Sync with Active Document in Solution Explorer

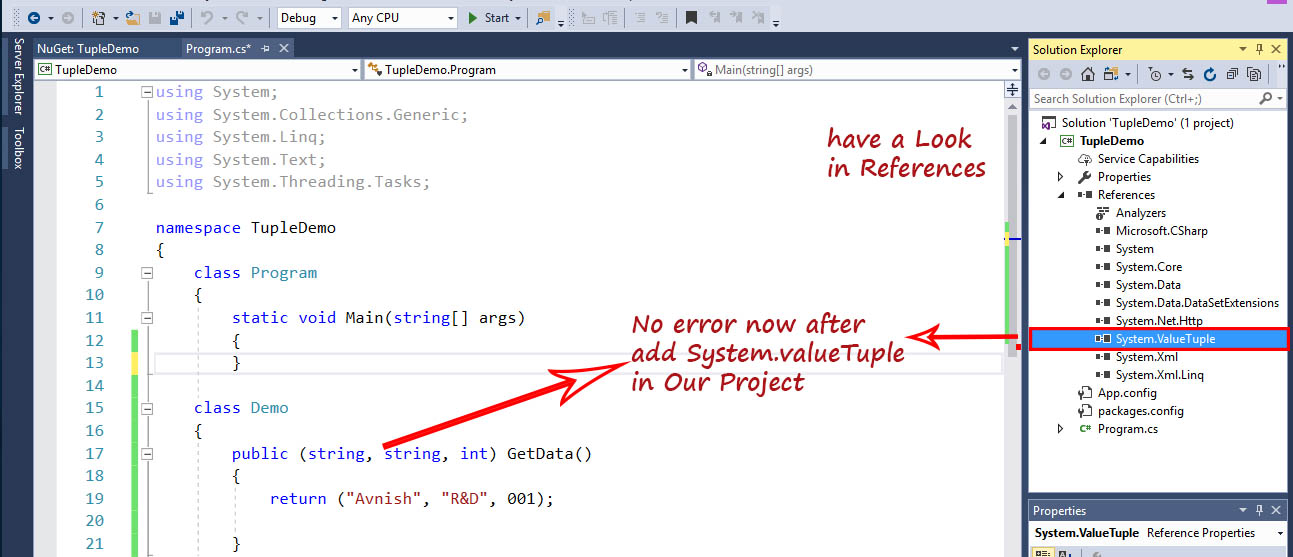tap(1188, 74)
